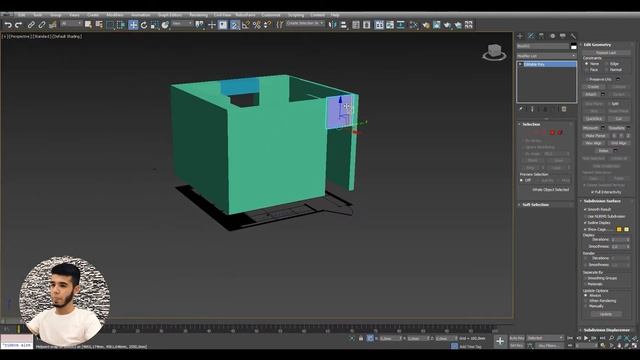Viewport: 640px width, 360px height.
Task: Click the Mirror tool icon
Action: pos(333,25)
